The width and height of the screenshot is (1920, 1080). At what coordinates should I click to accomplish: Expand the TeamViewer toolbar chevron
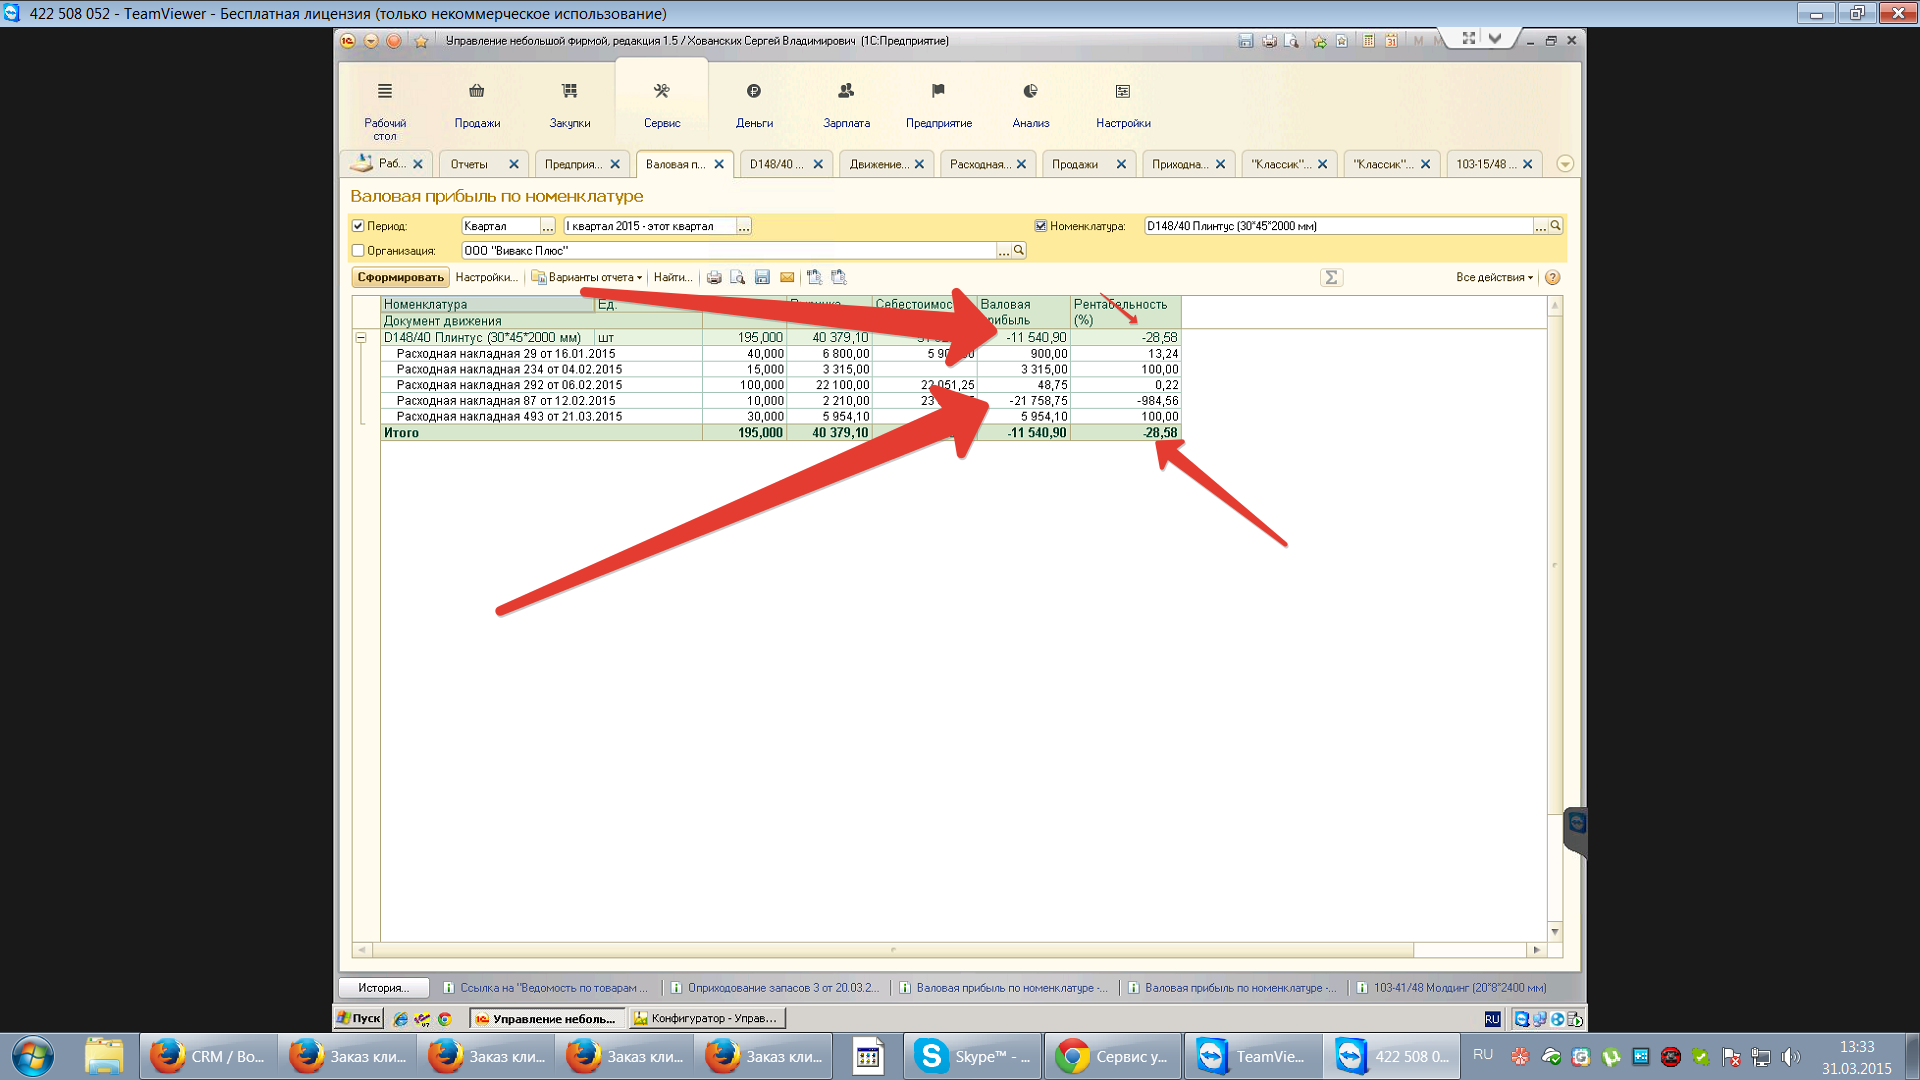tap(1495, 38)
